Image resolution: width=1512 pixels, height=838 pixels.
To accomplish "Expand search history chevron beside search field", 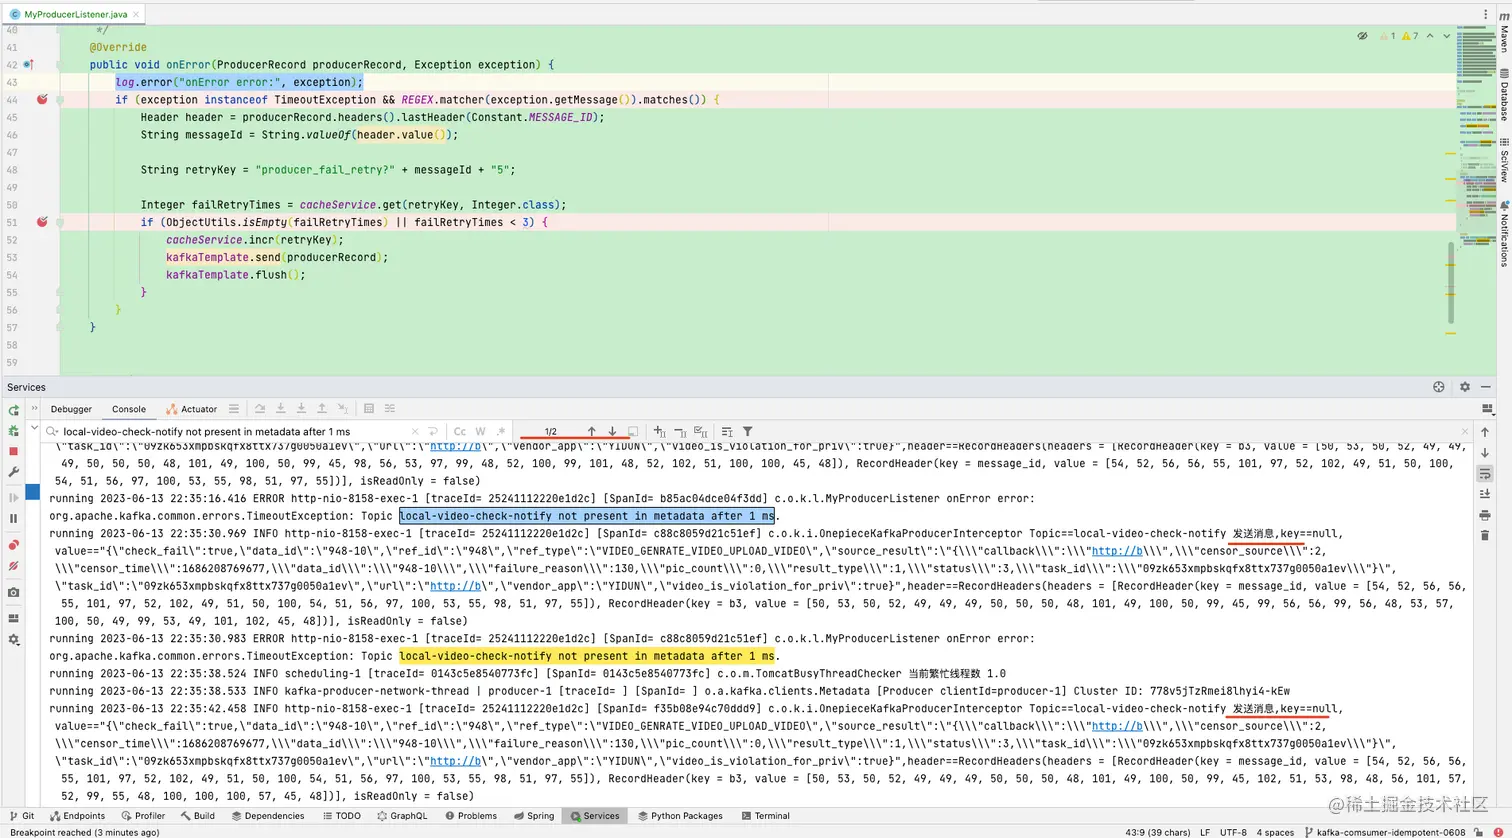I will (x=52, y=431).
